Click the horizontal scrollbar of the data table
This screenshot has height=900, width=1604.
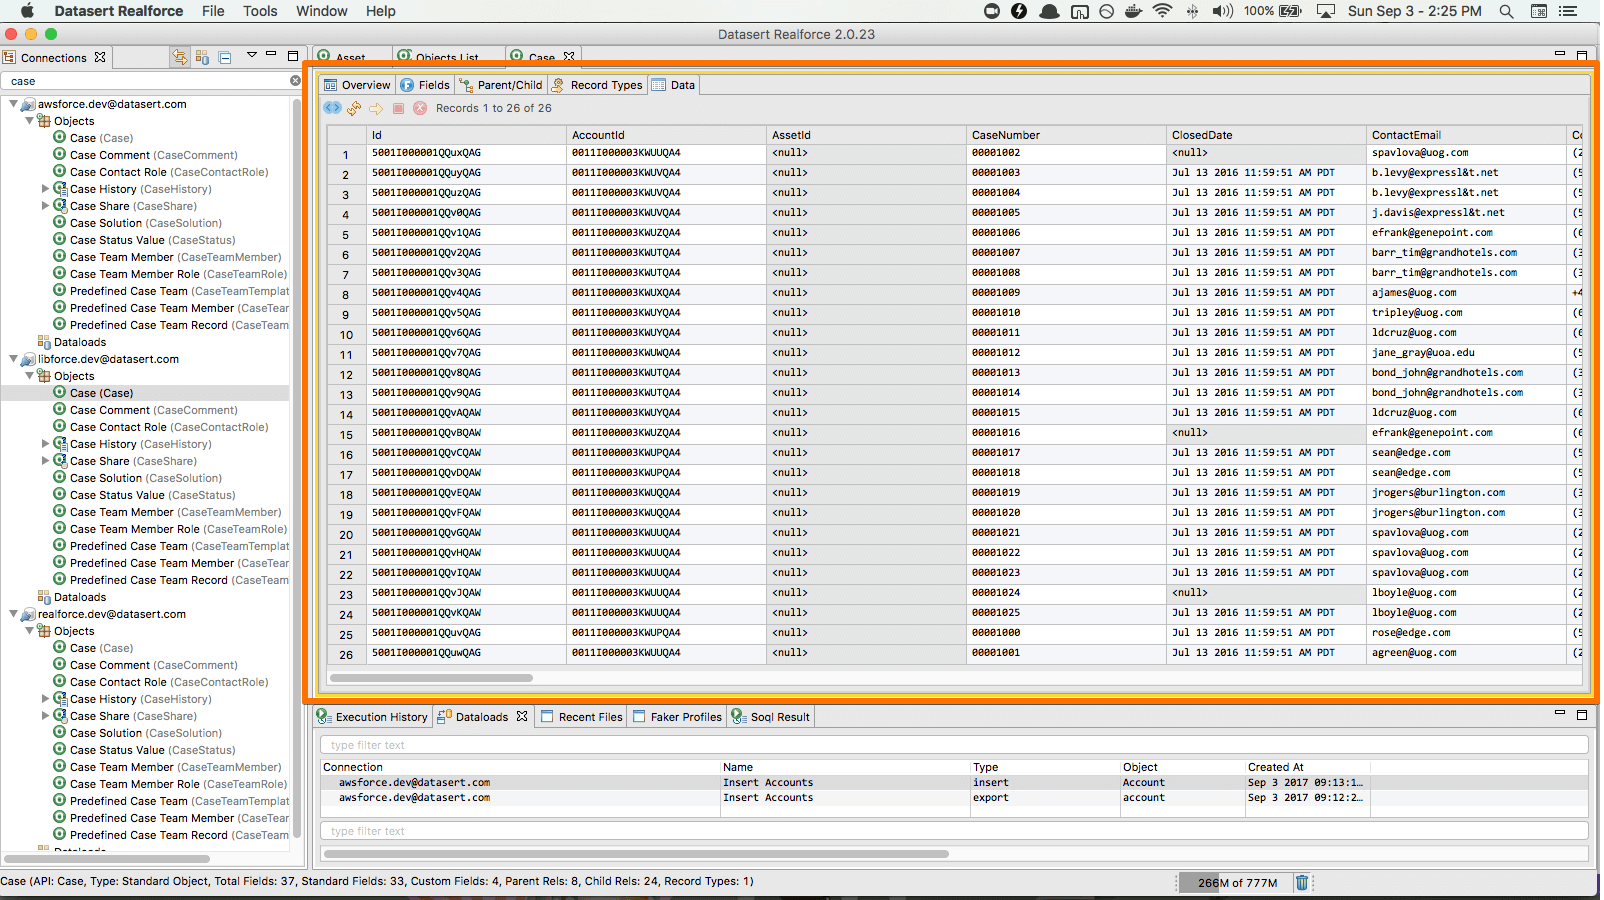(431, 677)
